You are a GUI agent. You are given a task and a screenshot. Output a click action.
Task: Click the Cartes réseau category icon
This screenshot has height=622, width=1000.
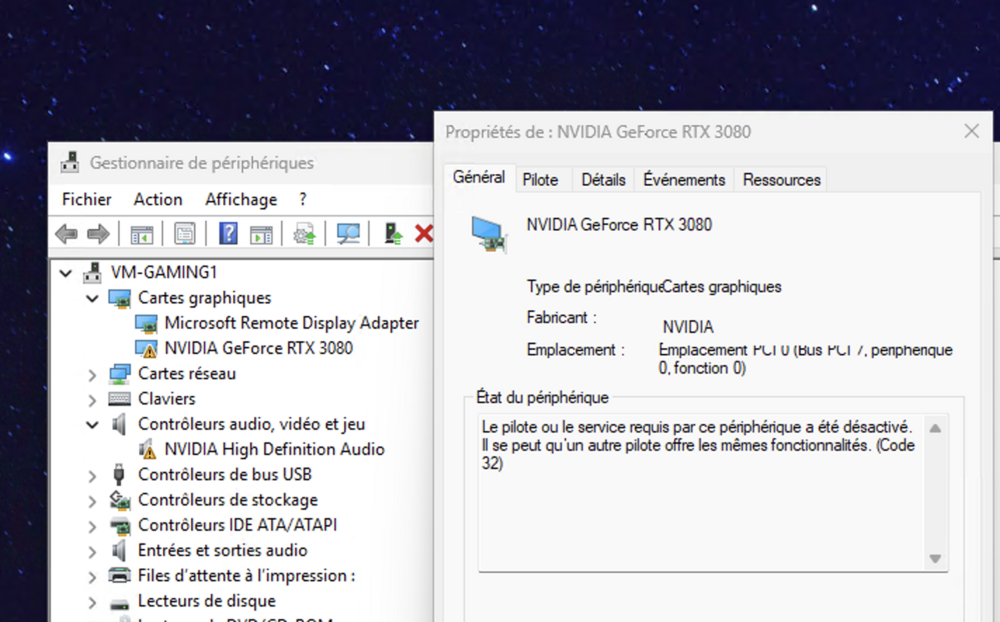[119, 374]
